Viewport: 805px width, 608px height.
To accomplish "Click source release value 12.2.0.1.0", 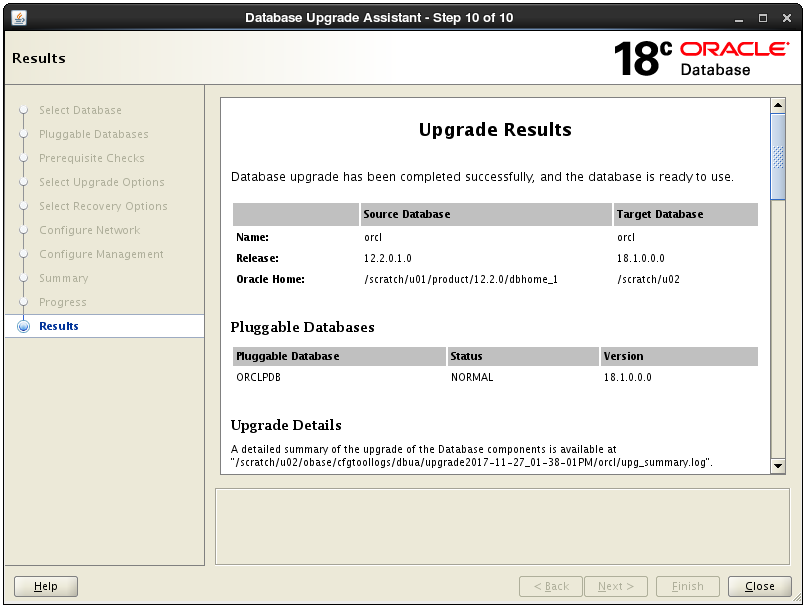I will (x=388, y=258).
